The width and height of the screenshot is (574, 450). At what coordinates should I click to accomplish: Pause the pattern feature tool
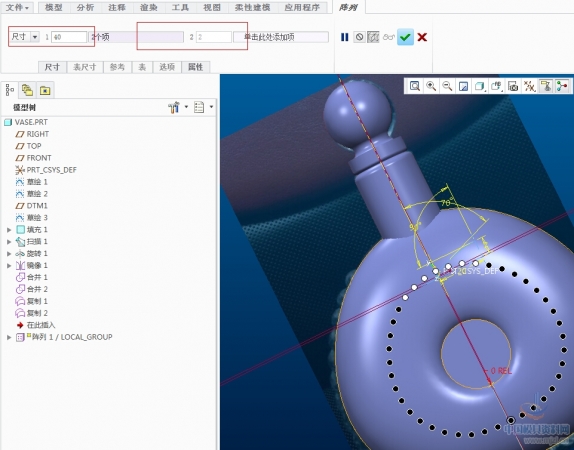point(344,37)
